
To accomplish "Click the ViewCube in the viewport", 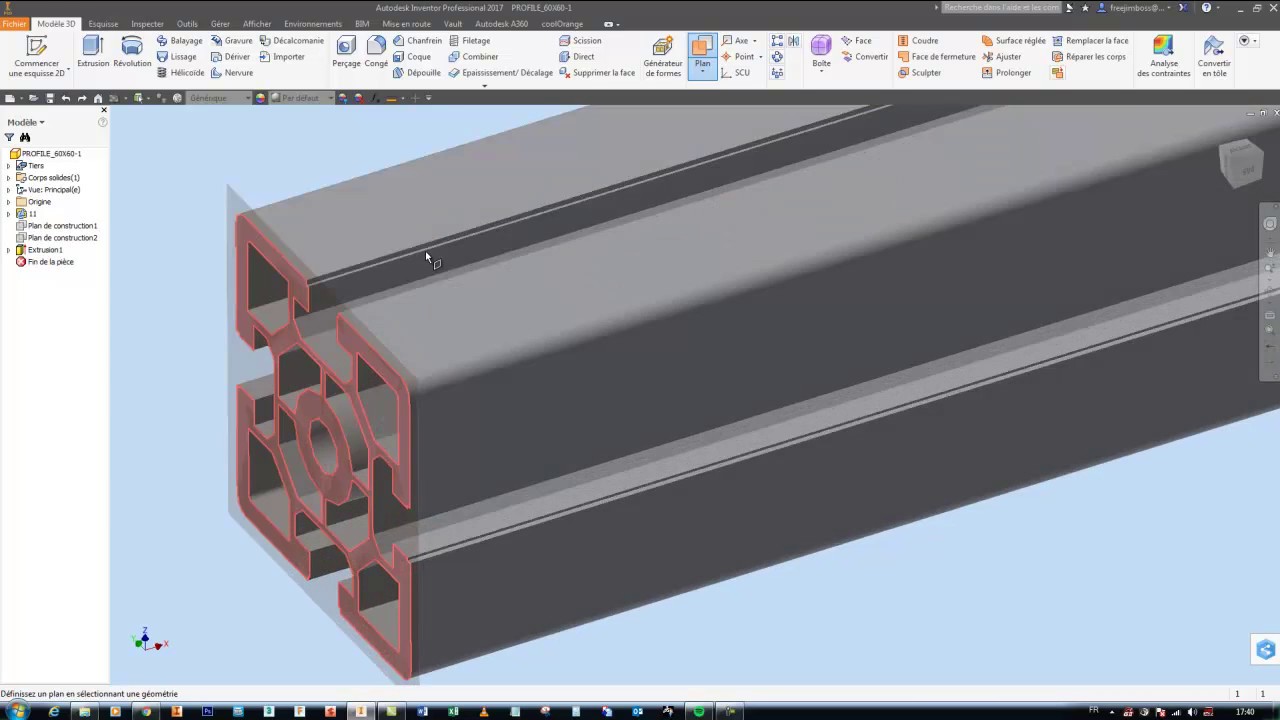I will click(1240, 162).
